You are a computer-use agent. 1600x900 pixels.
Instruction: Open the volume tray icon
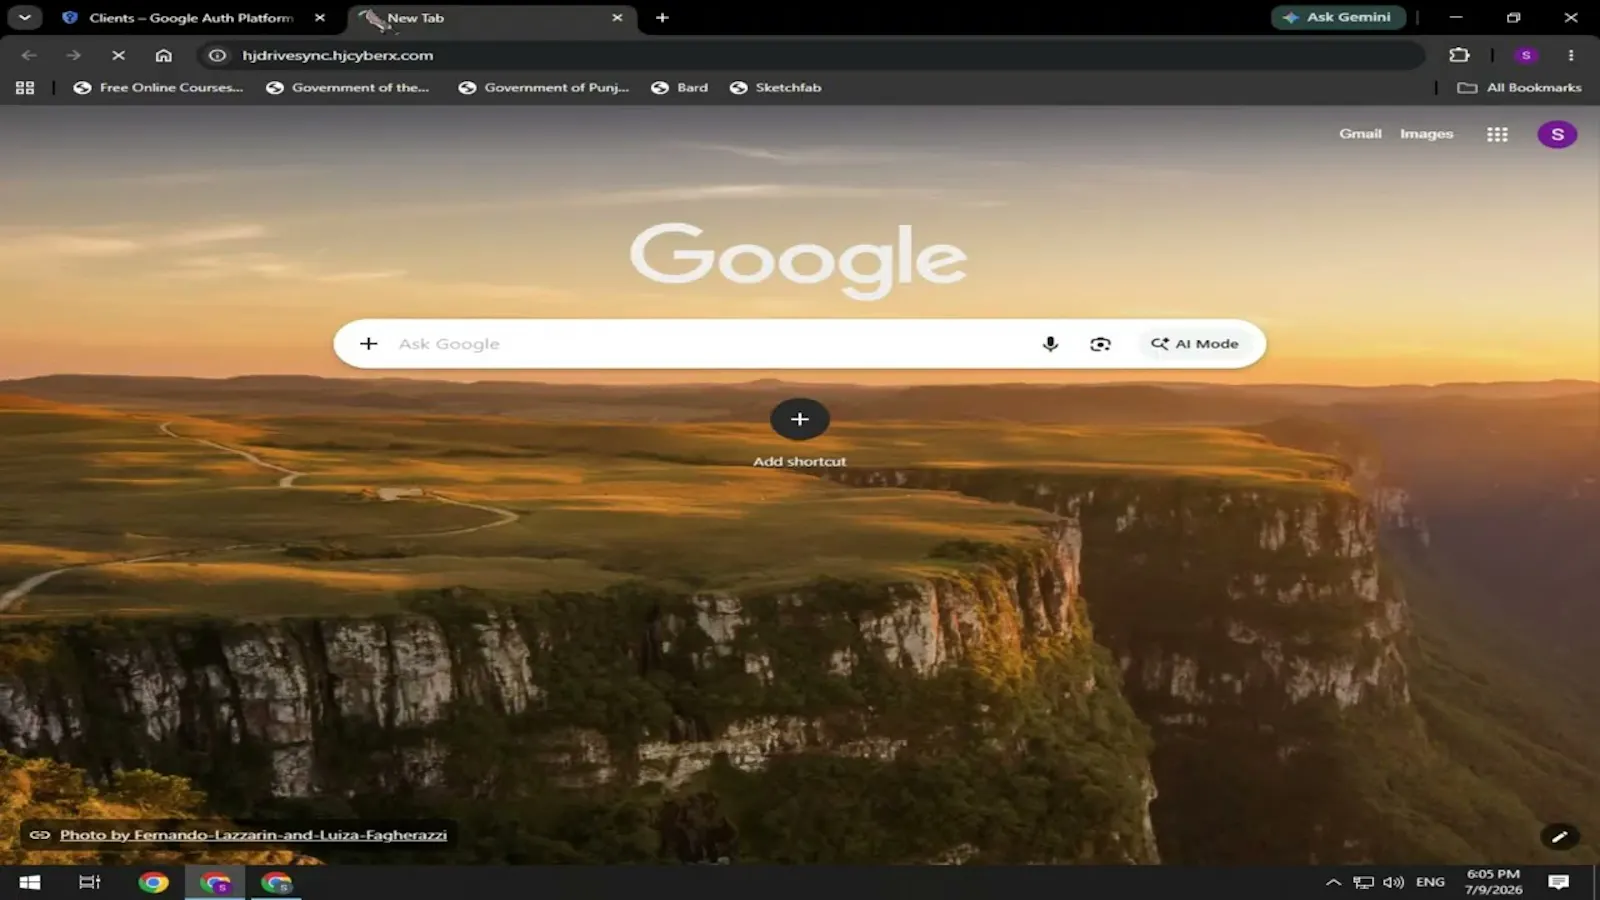1393,882
